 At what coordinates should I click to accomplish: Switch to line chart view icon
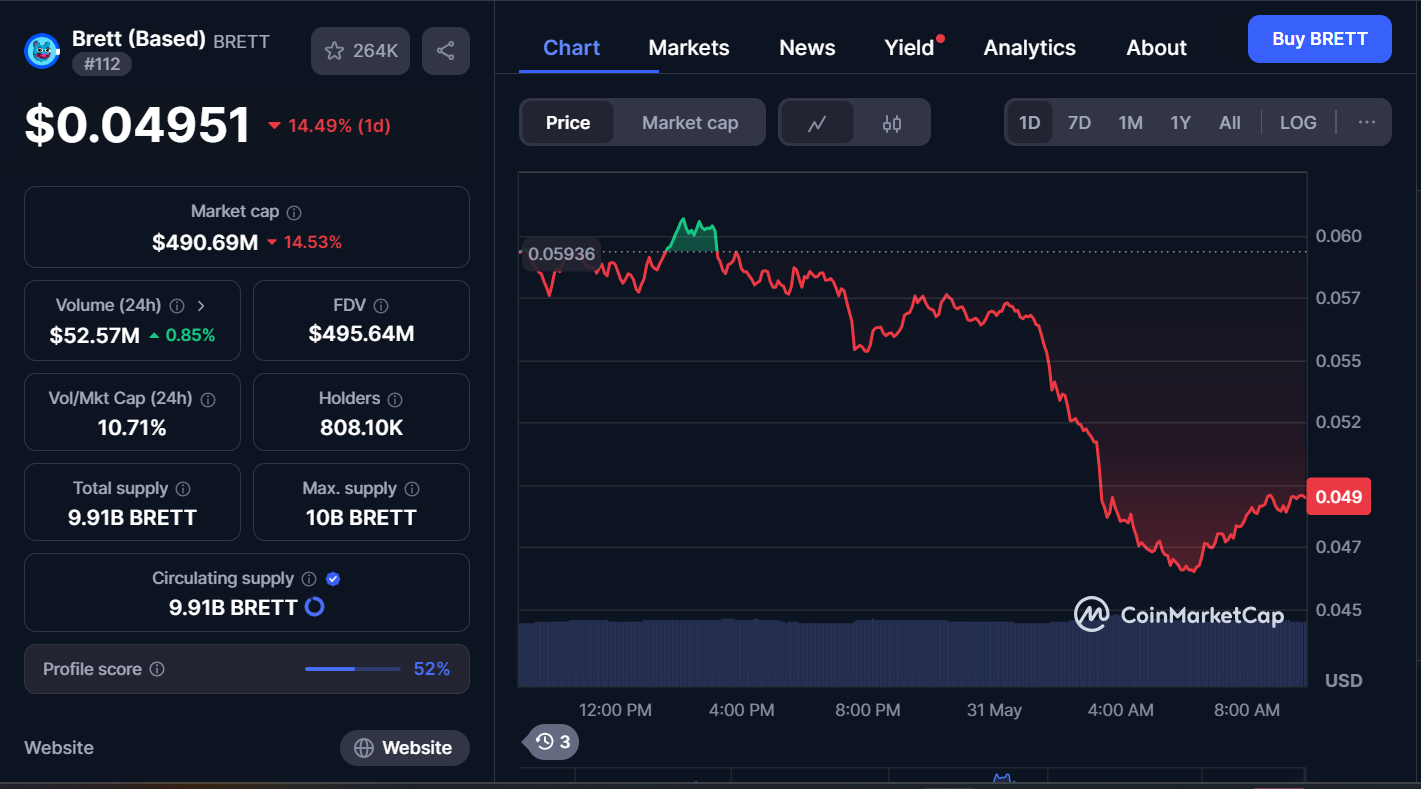[817, 123]
